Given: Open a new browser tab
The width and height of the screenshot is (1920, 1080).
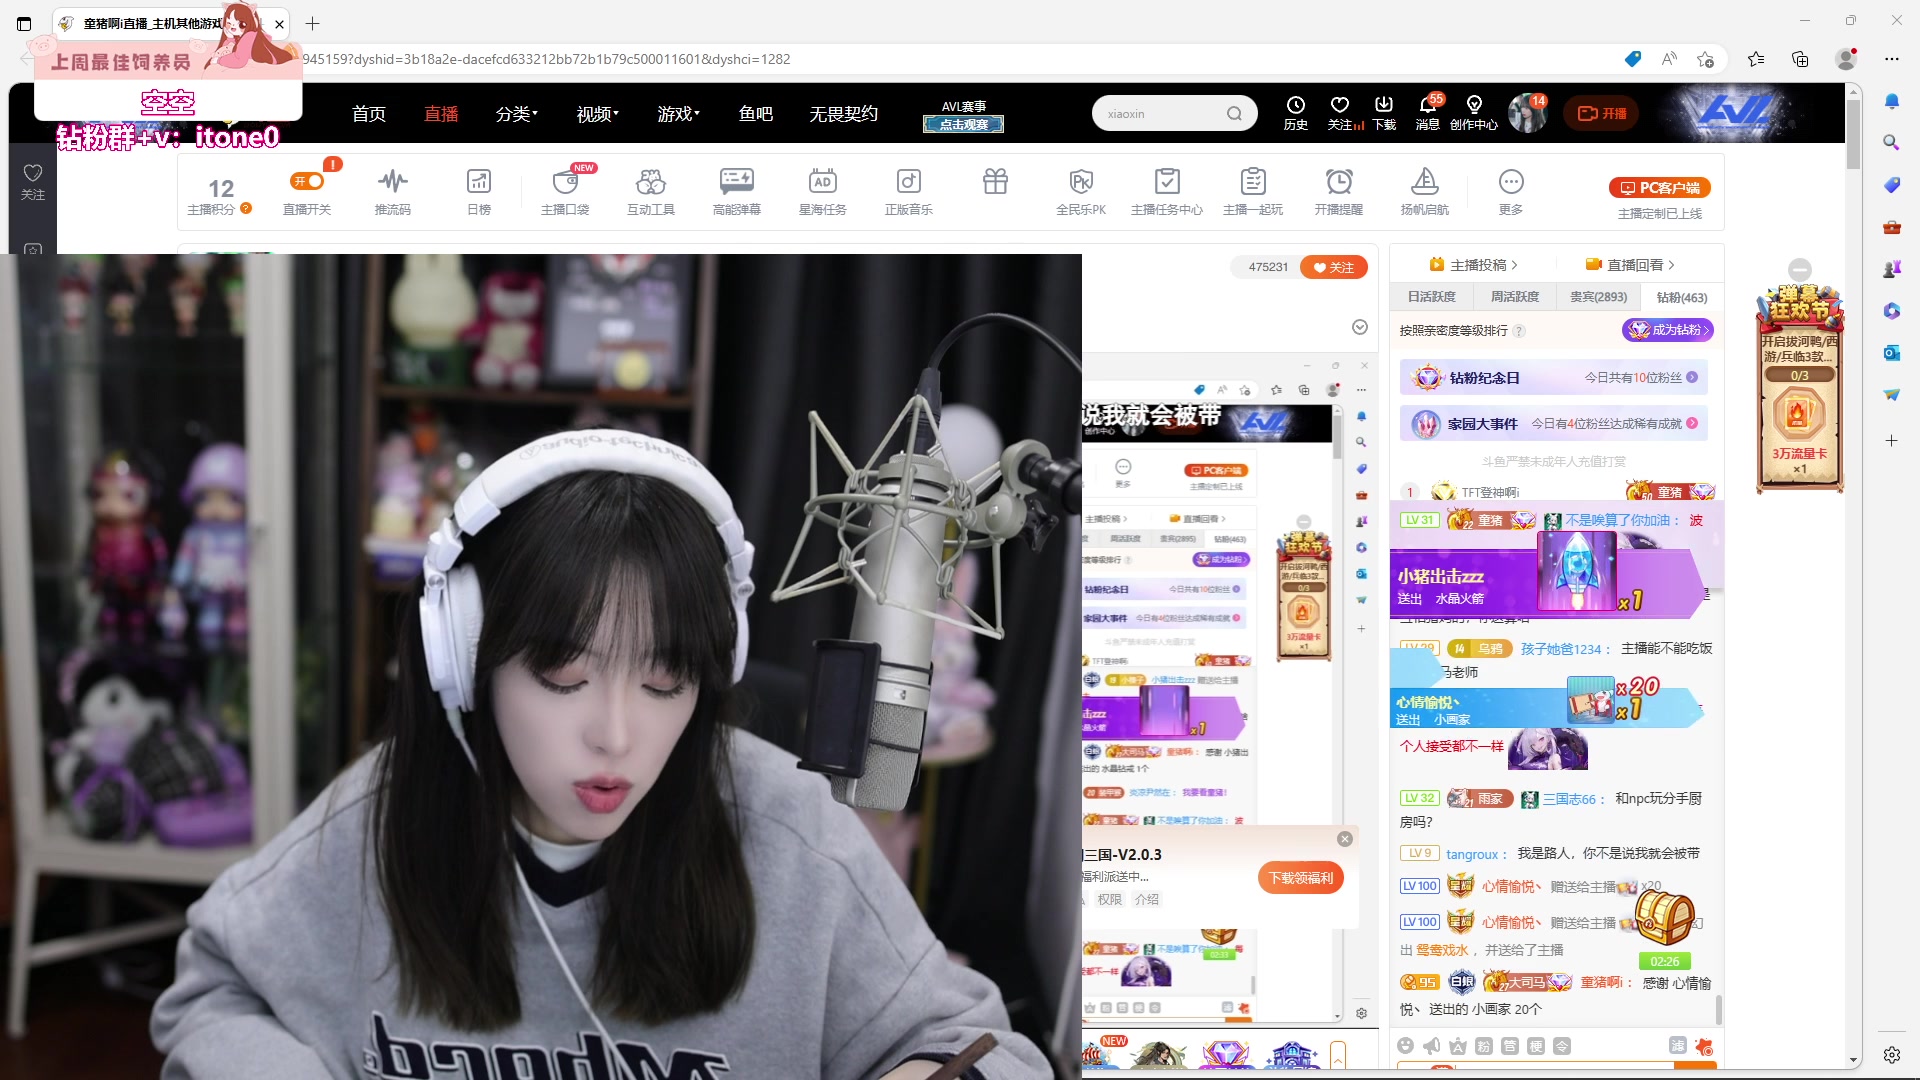Looking at the screenshot, I should [x=313, y=23].
